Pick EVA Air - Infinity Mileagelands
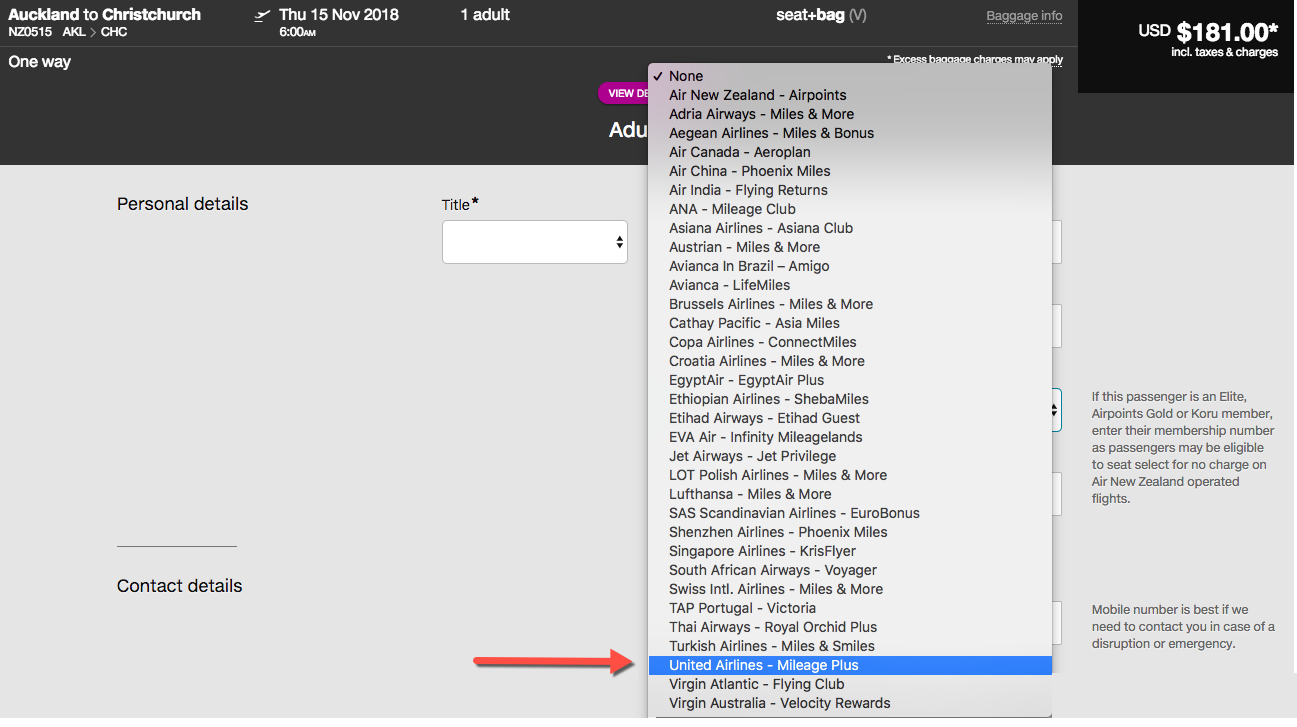Image resolution: width=1297 pixels, height=727 pixels. click(x=850, y=437)
